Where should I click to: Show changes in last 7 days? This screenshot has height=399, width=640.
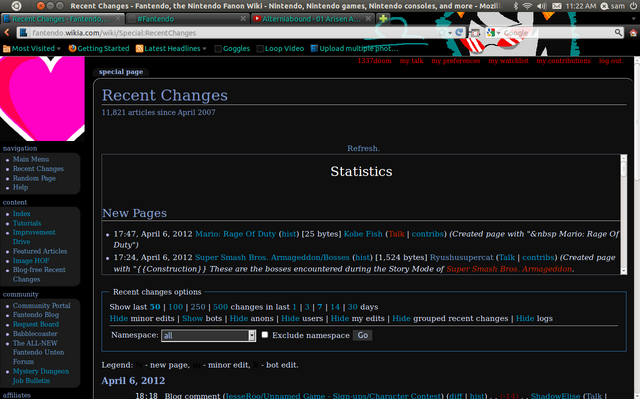point(320,307)
